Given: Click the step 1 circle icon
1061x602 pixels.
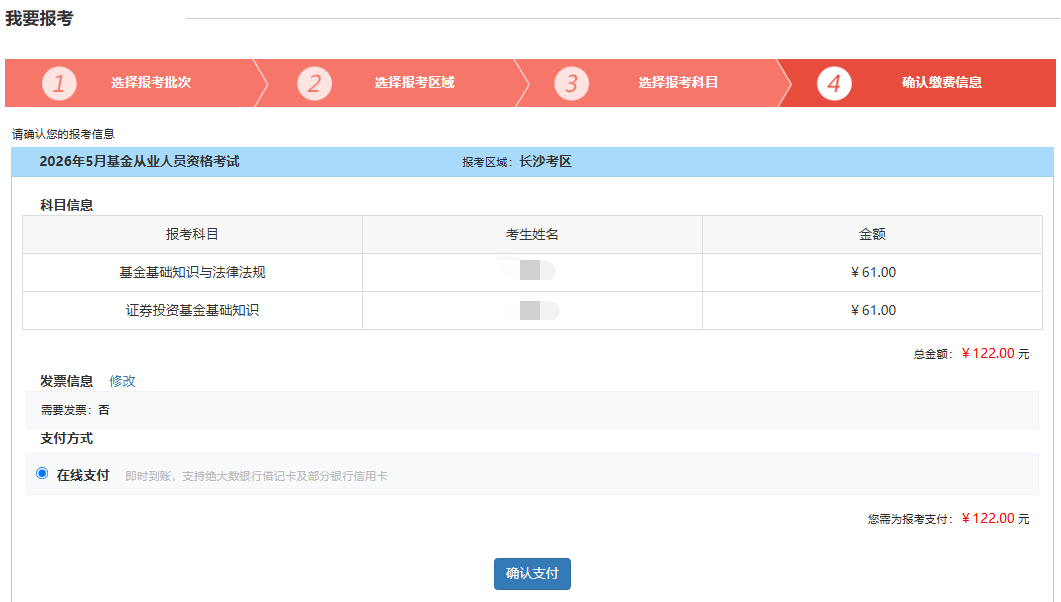Looking at the screenshot, I should tap(59, 83).
